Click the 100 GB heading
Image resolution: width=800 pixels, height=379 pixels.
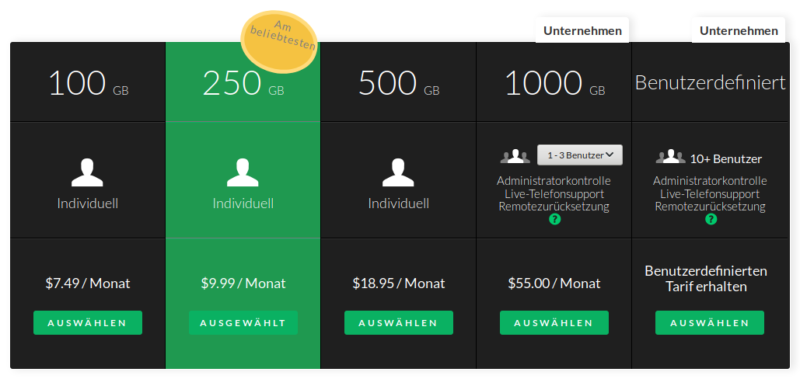point(88,83)
